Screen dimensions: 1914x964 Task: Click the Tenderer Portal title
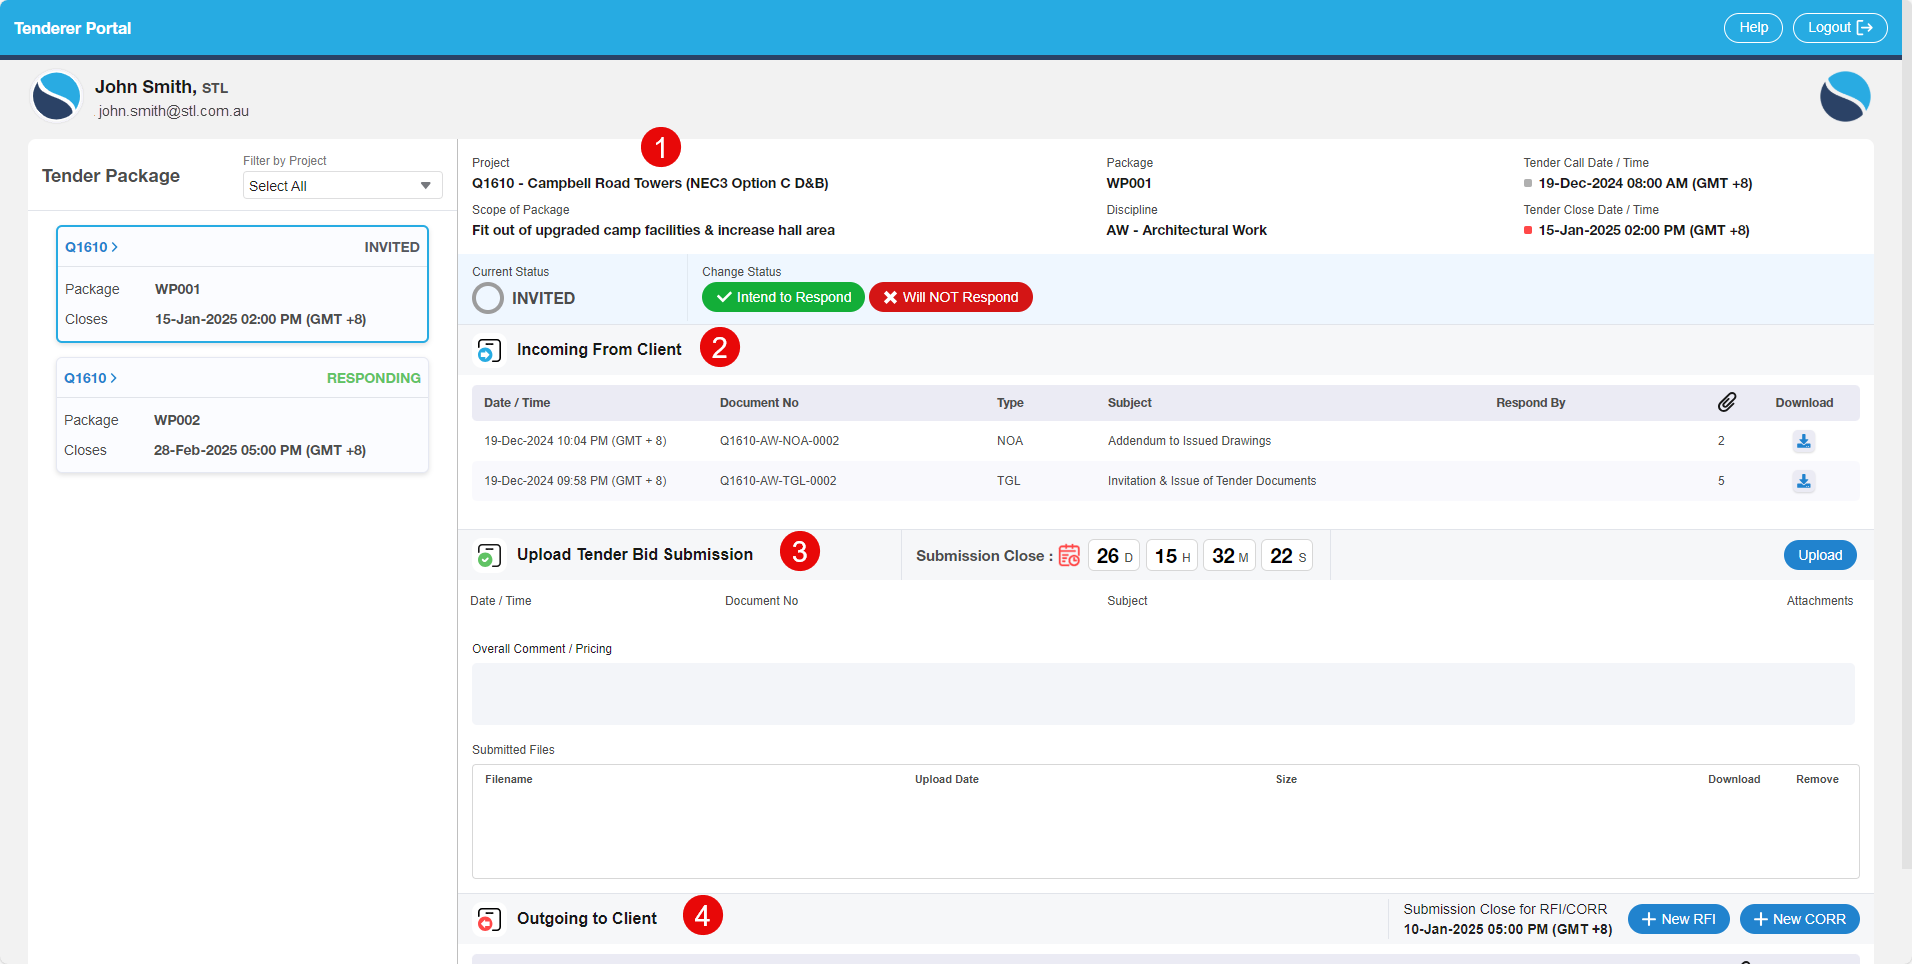(73, 28)
